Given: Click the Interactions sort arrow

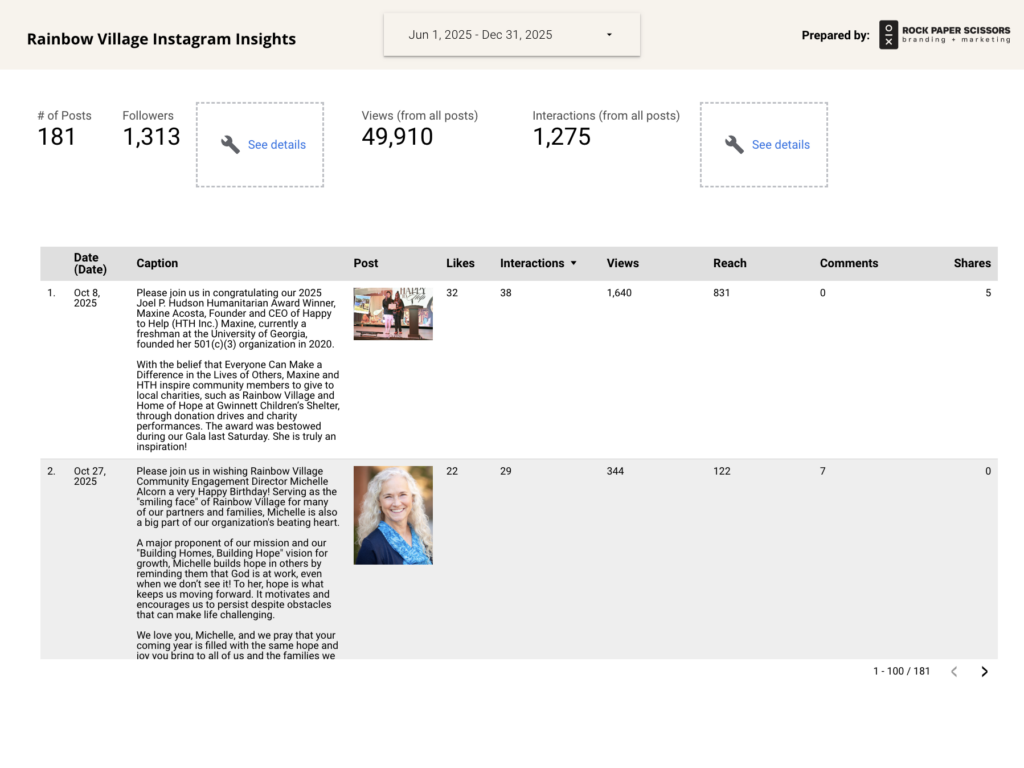Looking at the screenshot, I should tap(573, 264).
